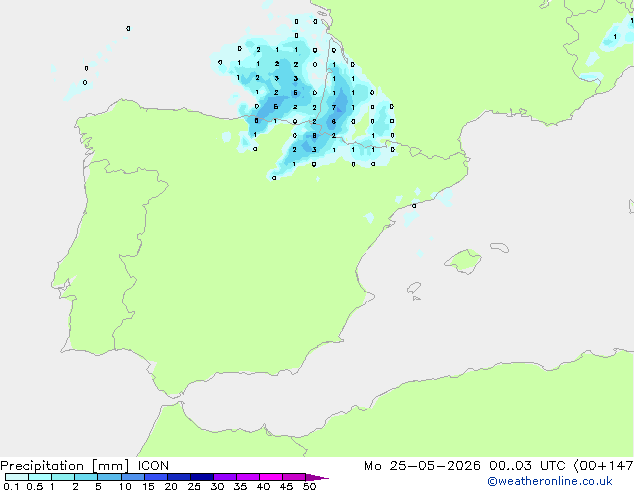634x490 pixels.
Task: Click the '25' legend scale label
Action: (x=194, y=486)
